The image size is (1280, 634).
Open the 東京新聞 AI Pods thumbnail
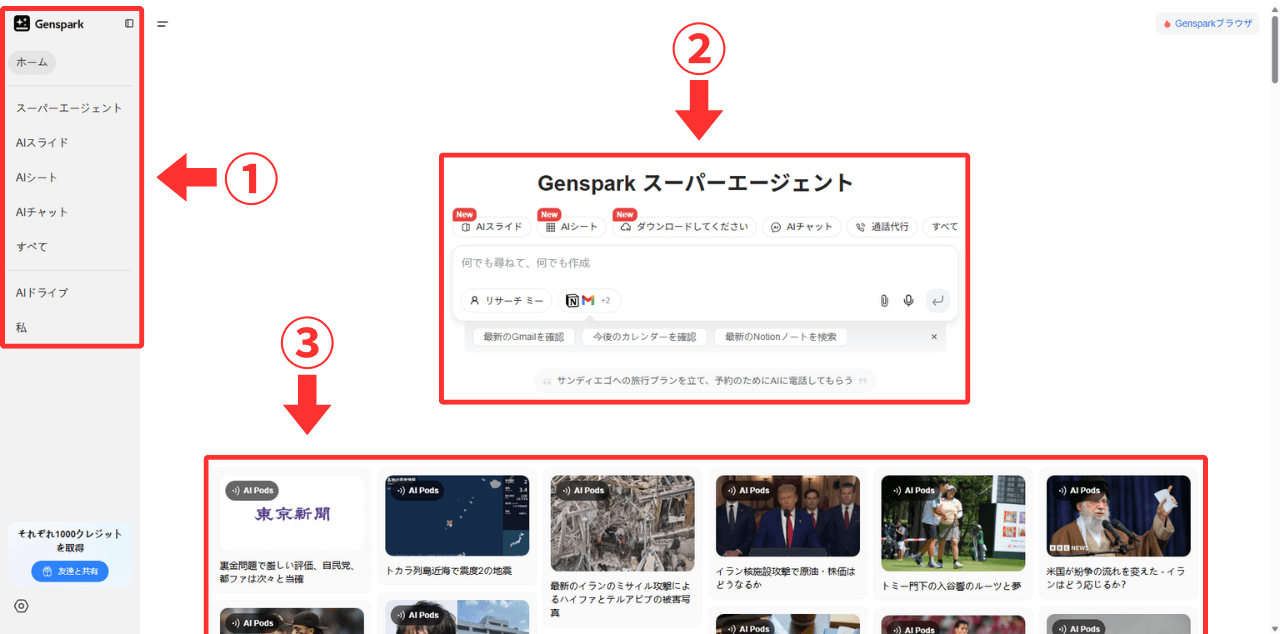pos(292,512)
